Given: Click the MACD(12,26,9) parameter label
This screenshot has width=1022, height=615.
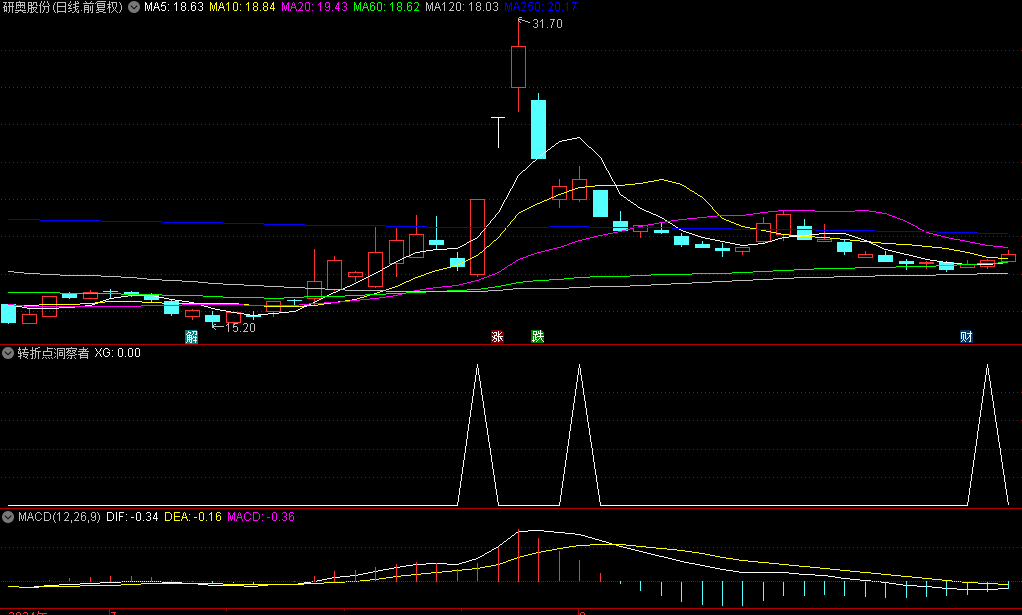Looking at the screenshot, I should 58,517.
